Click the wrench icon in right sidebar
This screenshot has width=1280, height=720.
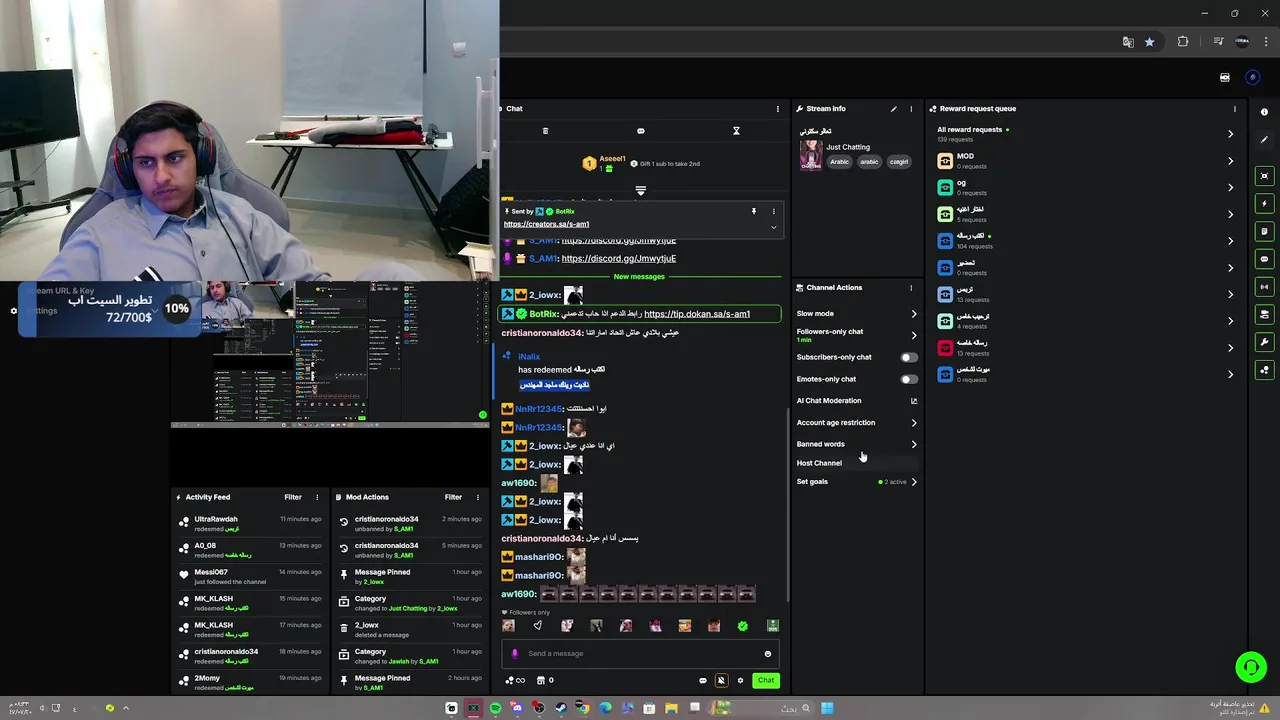tap(1264, 342)
